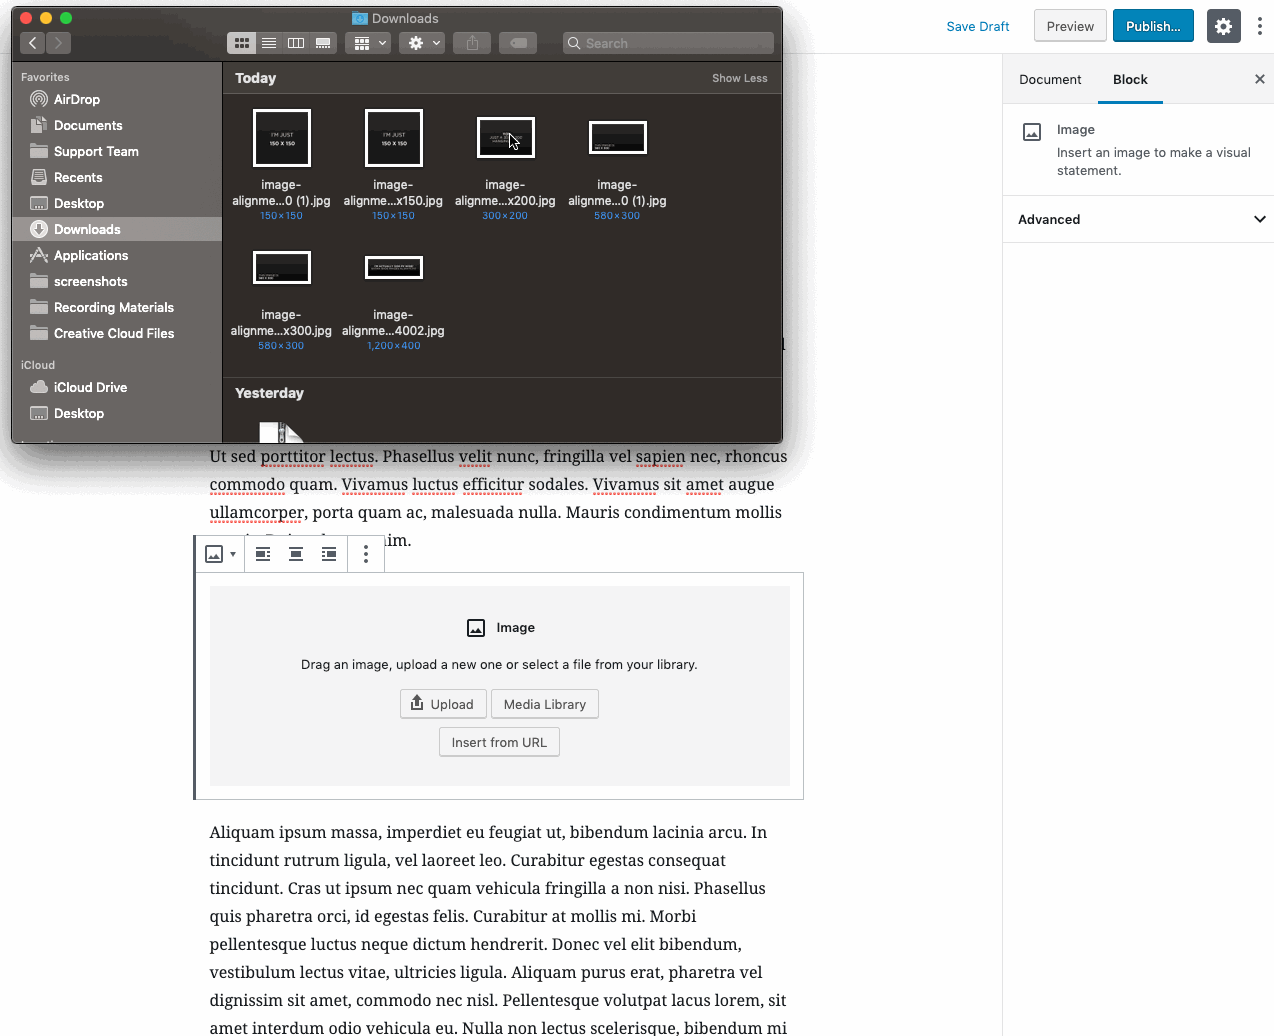Align the image block to the right

pyautogui.click(x=329, y=553)
